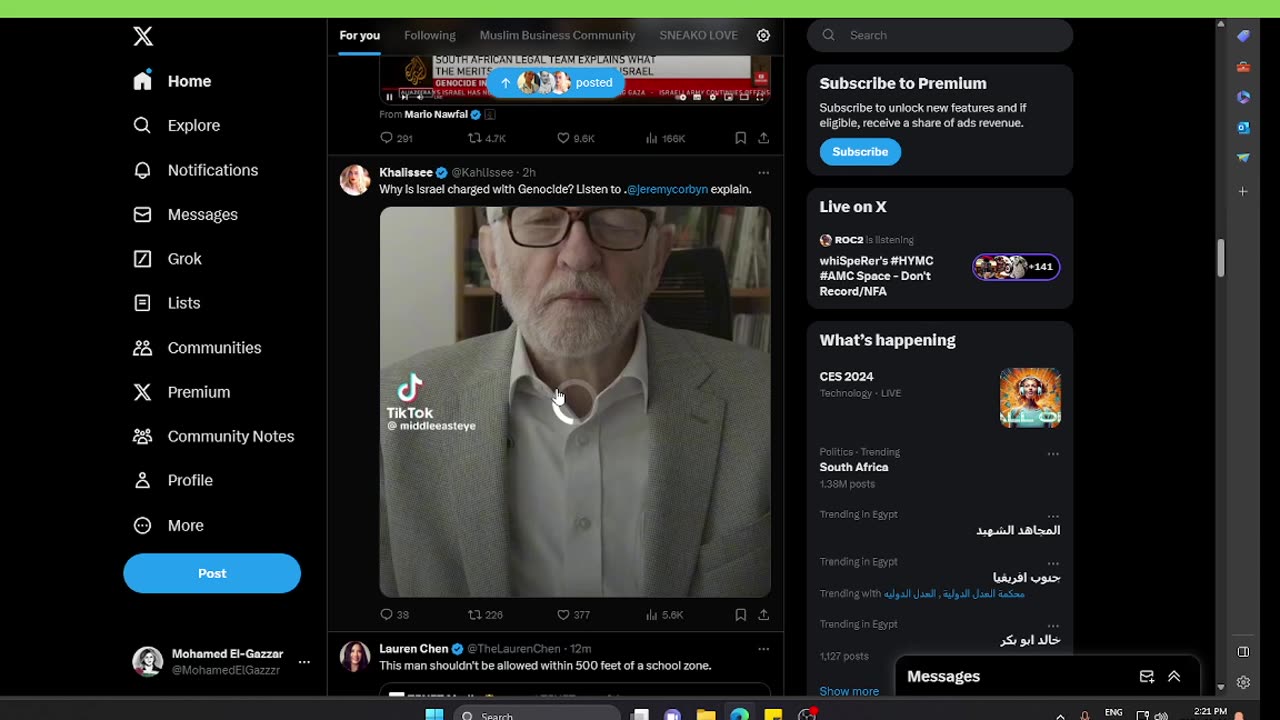1280x720 pixels.
Task: Pause the Al Jazeera video
Action: click(x=389, y=97)
